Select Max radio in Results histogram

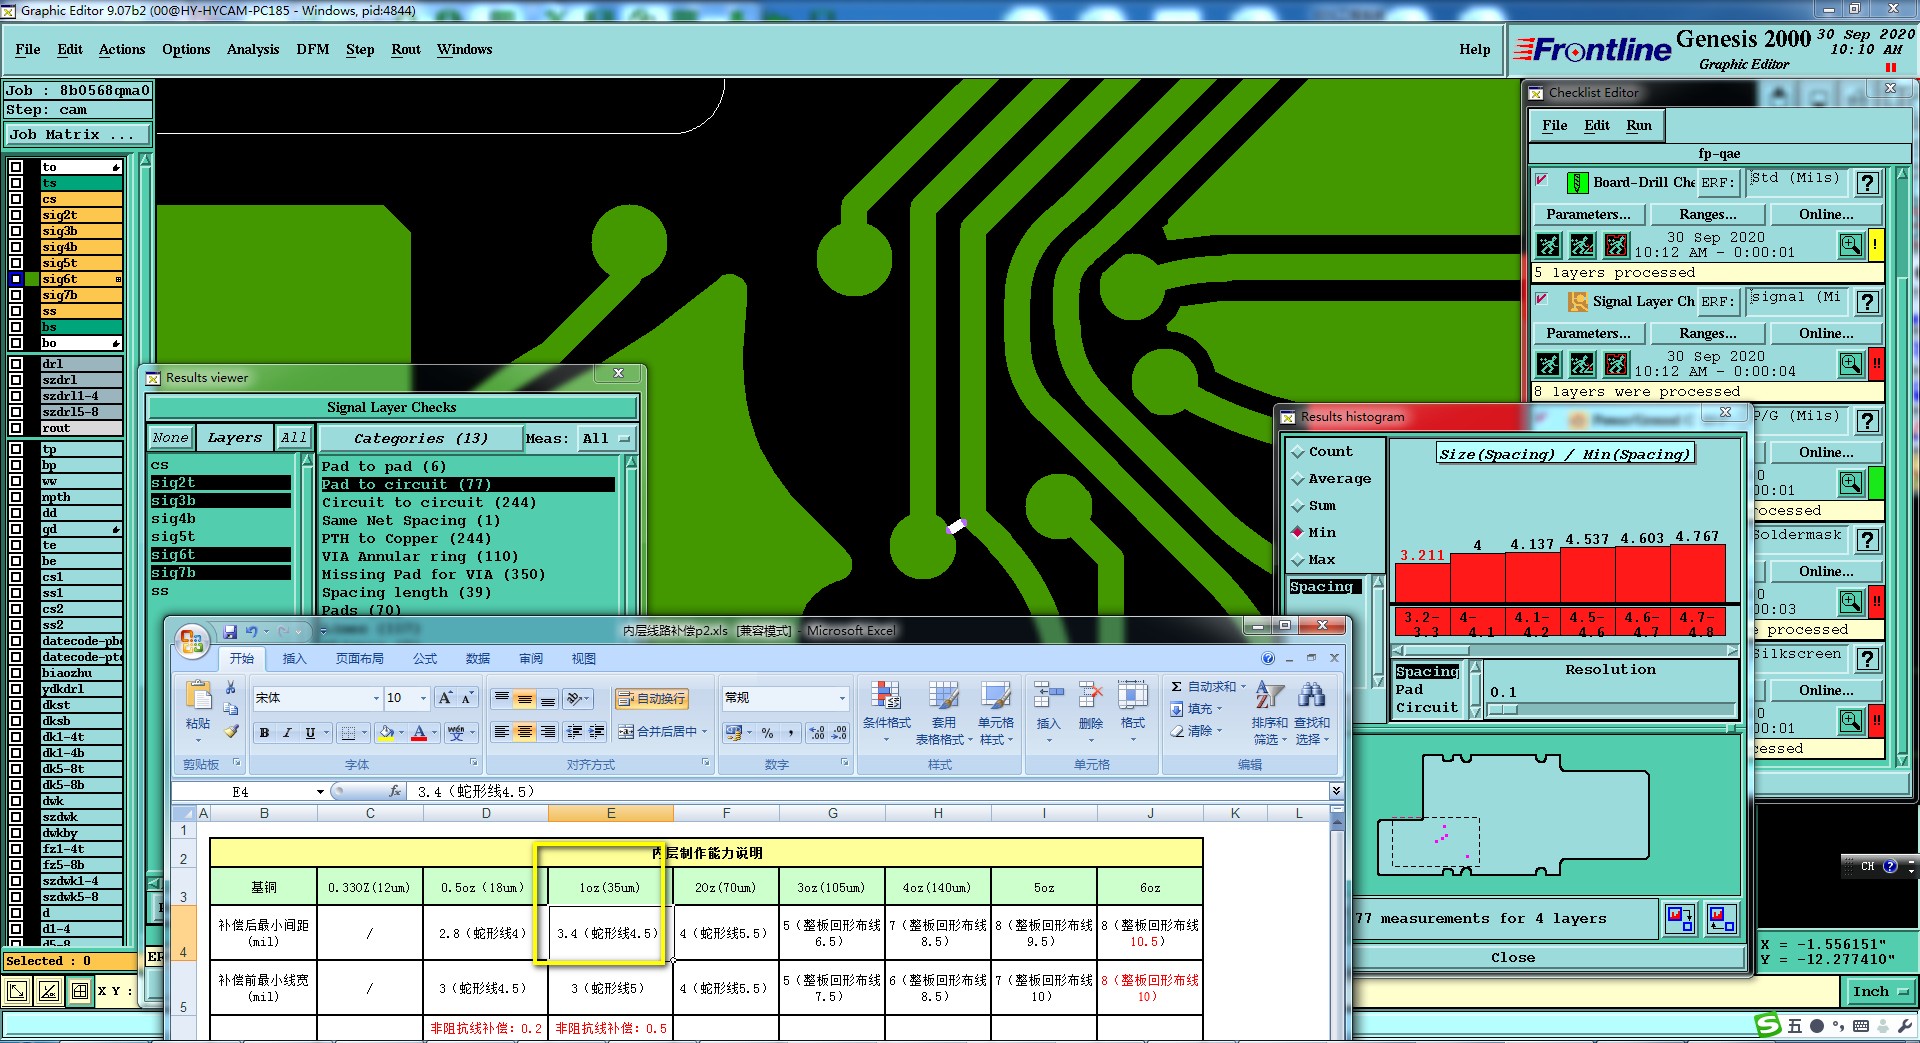click(x=1298, y=560)
